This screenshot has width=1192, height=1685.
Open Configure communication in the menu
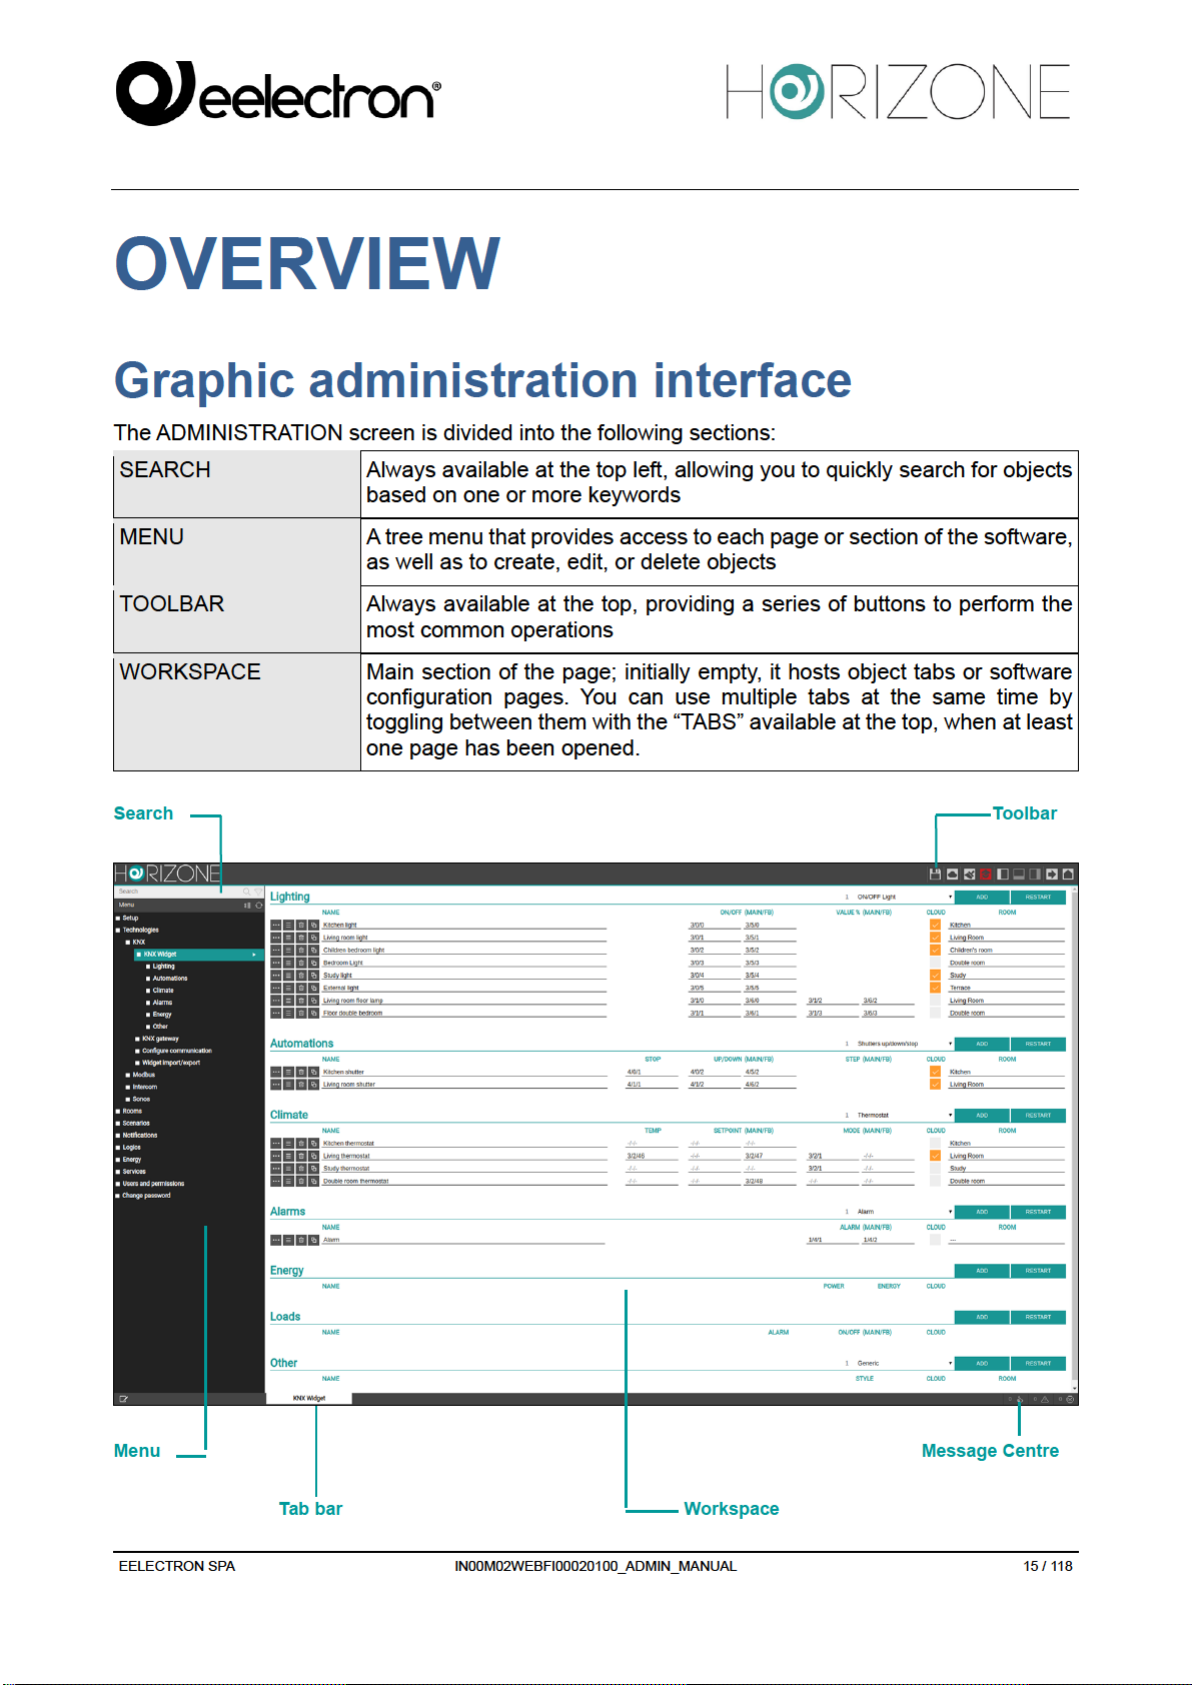click(x=177, y=1051)
